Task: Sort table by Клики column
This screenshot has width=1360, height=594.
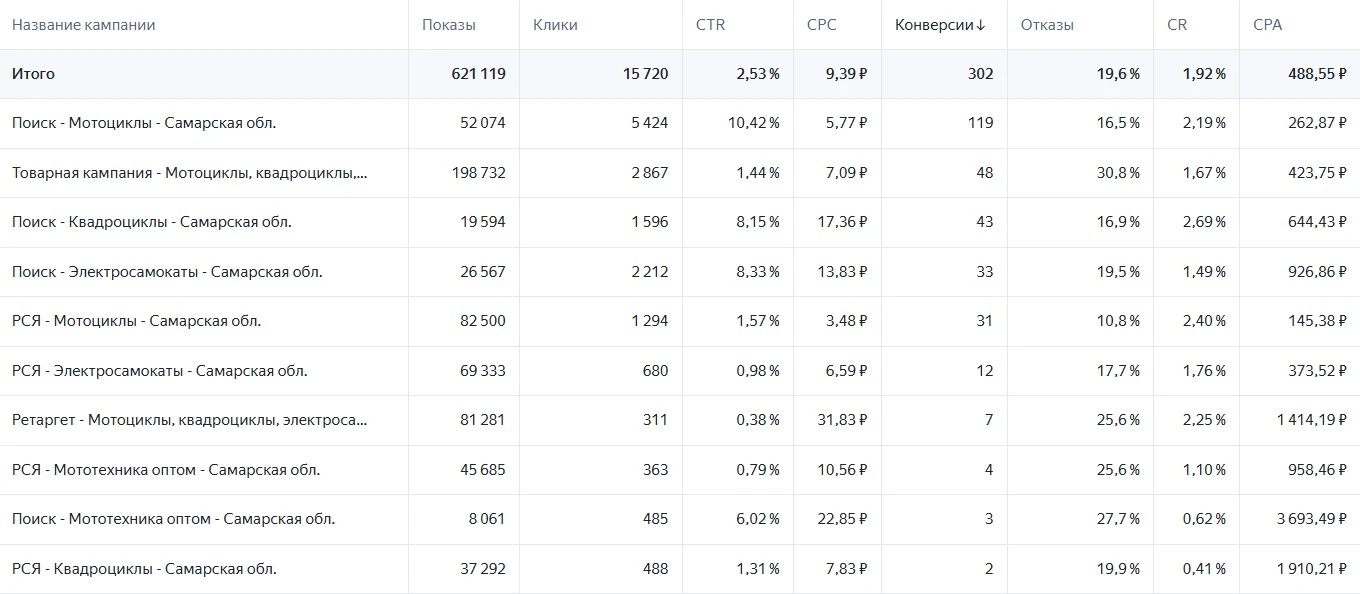Action: tap(555, 25)
